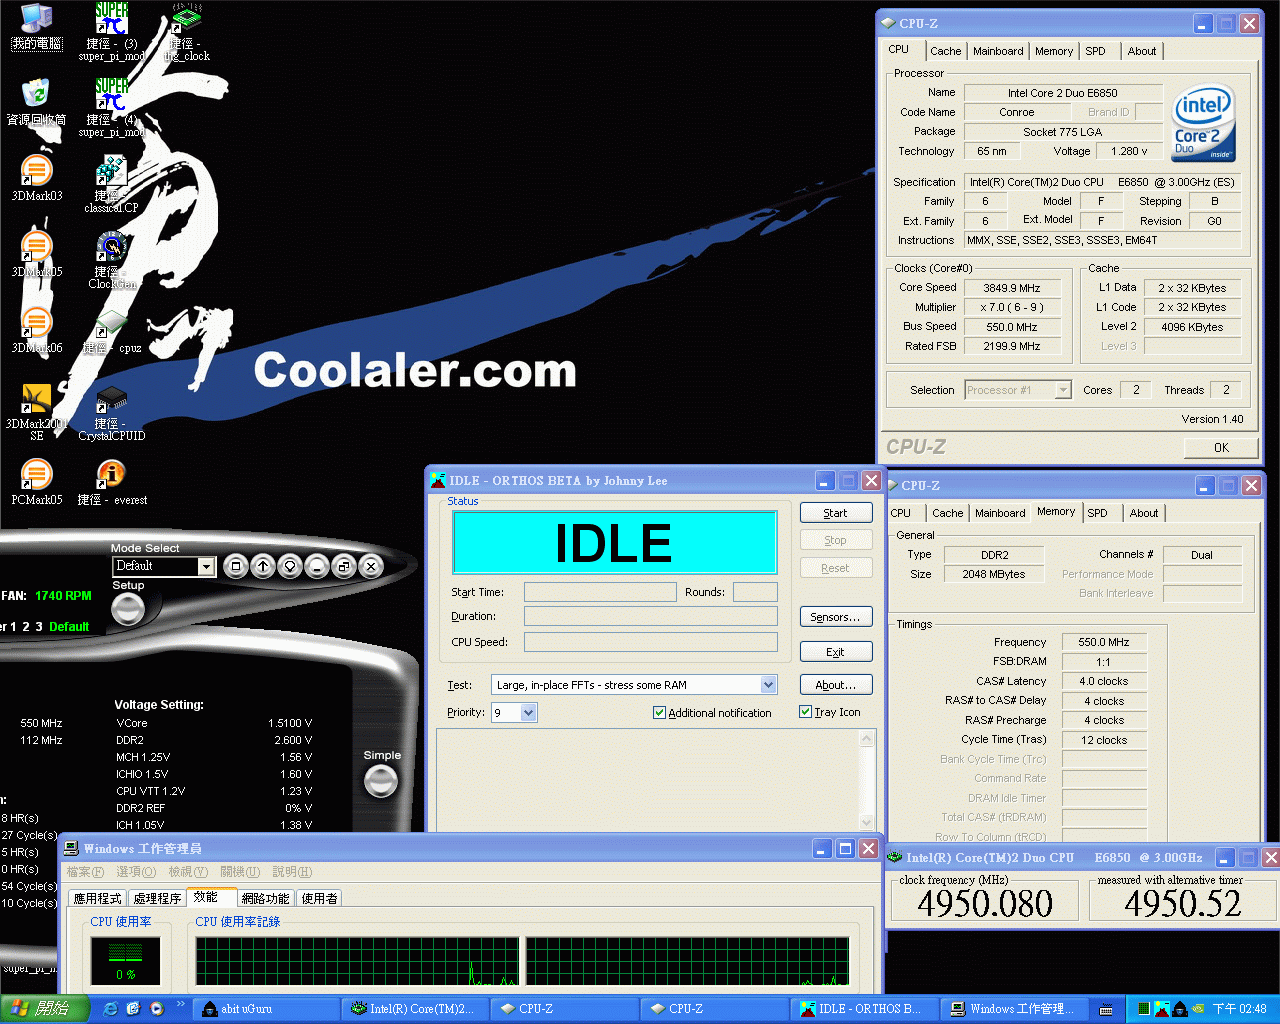Click the About... button in ORTHOS
This screenshot has width=1280, height=1024.
tap(836, 685)
